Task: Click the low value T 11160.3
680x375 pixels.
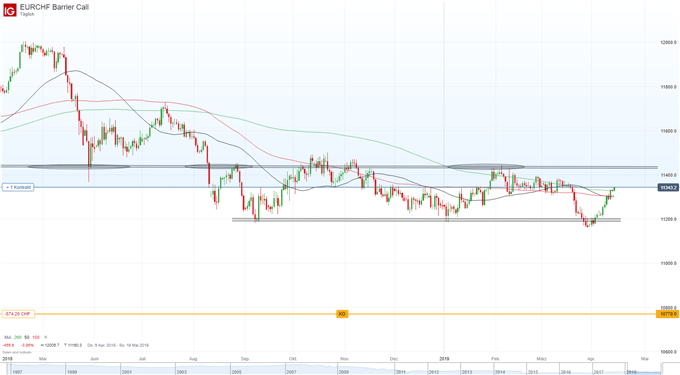Action: coord(73,346)
